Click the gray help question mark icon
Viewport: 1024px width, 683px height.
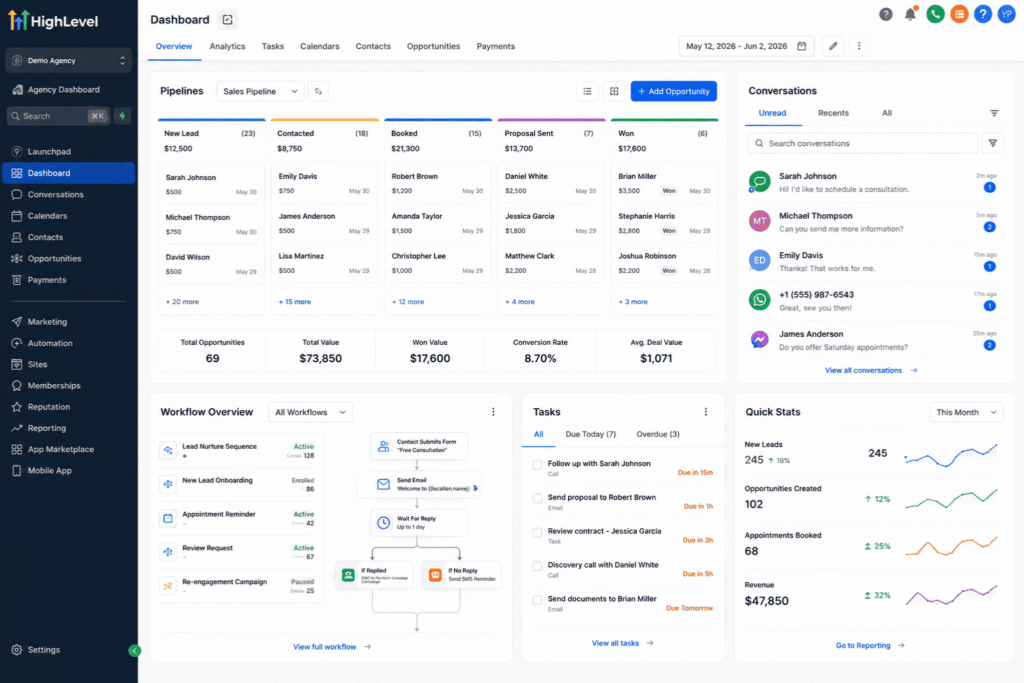886,14
